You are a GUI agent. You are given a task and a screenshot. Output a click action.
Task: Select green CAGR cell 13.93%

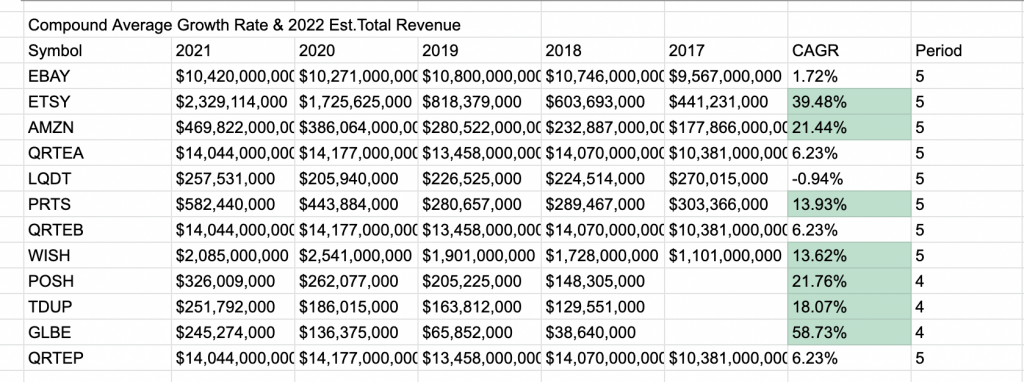[850, 204]
